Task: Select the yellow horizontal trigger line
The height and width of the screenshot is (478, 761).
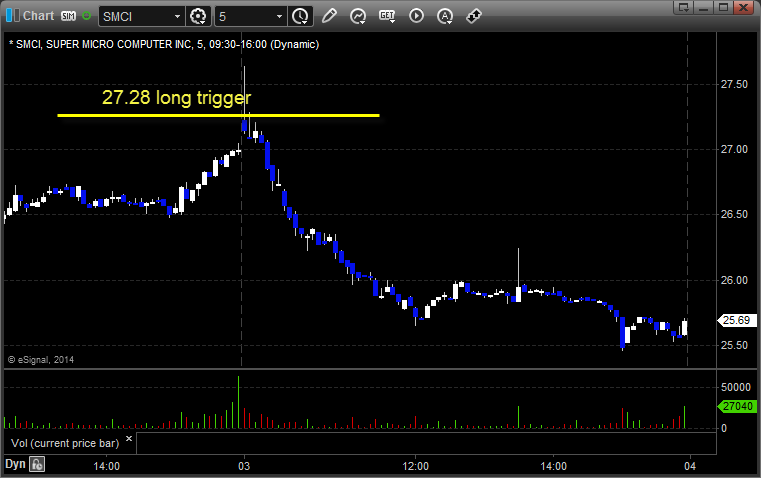Action: click(218, 115)
